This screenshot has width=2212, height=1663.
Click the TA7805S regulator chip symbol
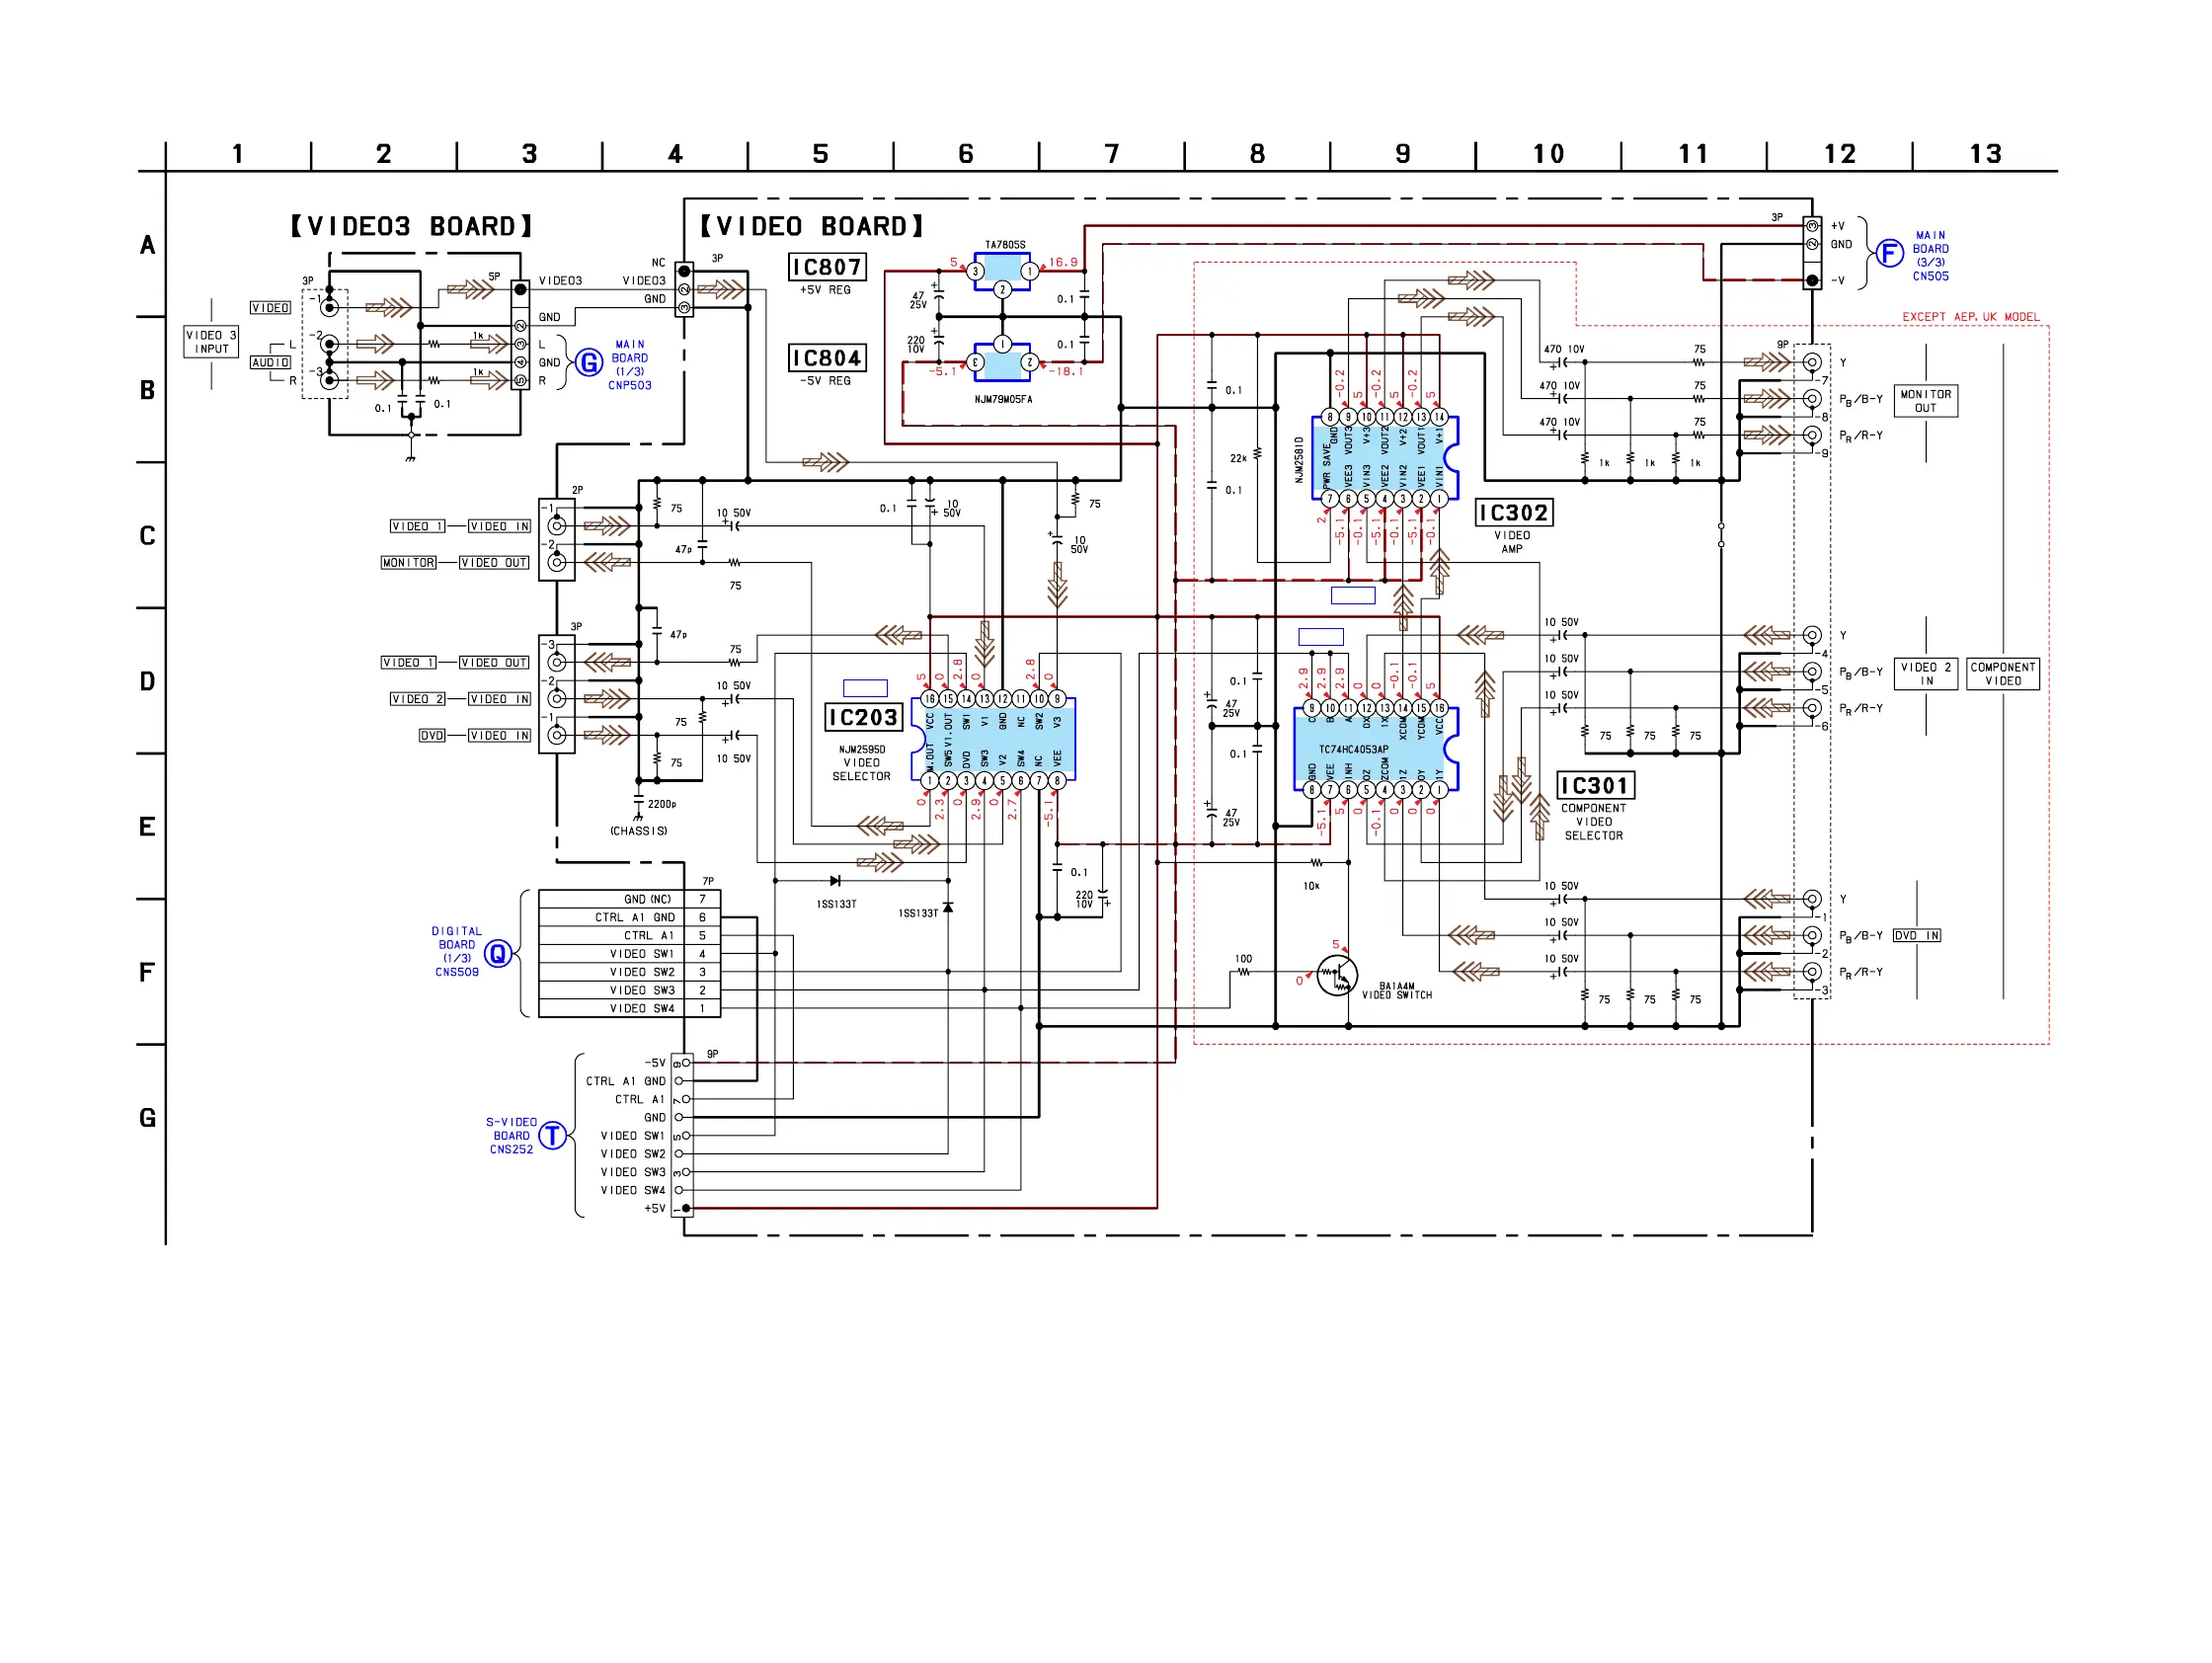click(1002, 269)
